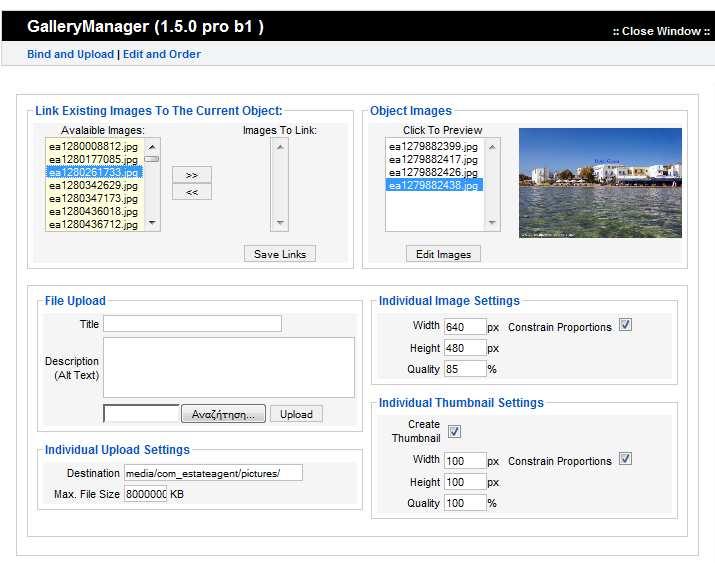Close the window via Close Window link
The height and width of the screenshot is (563, 715).
661,31
